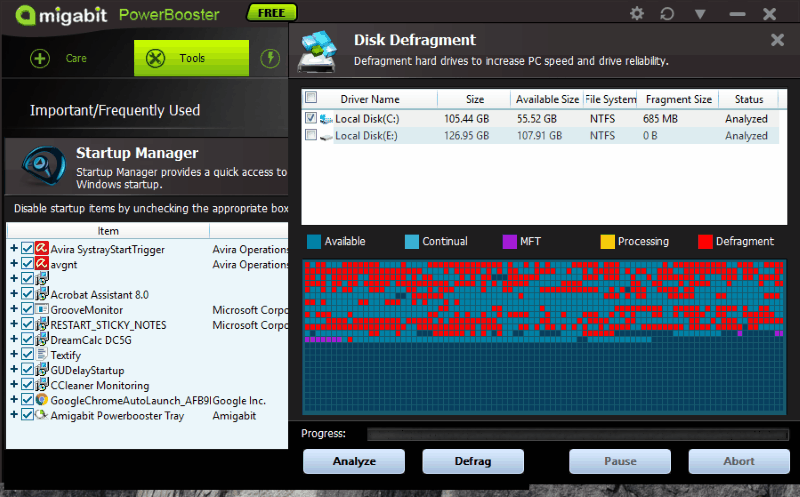Viewport: 800px width, 497px height.
Task: Switch to the Tools tab
Action: [x=191, y=58]
